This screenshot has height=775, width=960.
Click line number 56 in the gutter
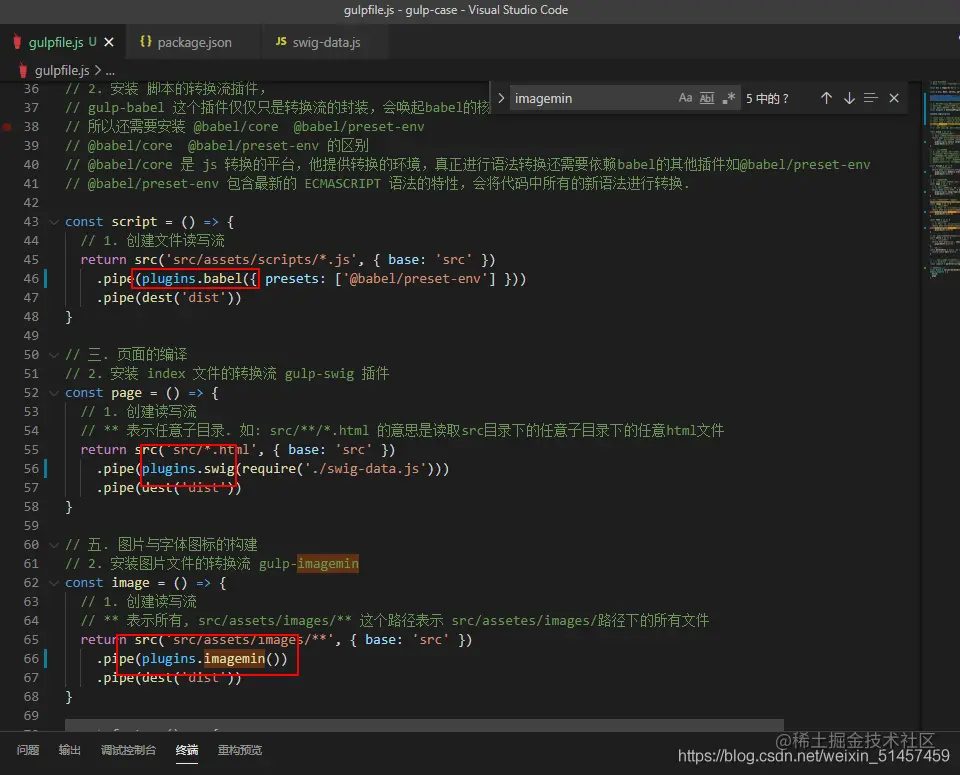click(x=31, y=468)
